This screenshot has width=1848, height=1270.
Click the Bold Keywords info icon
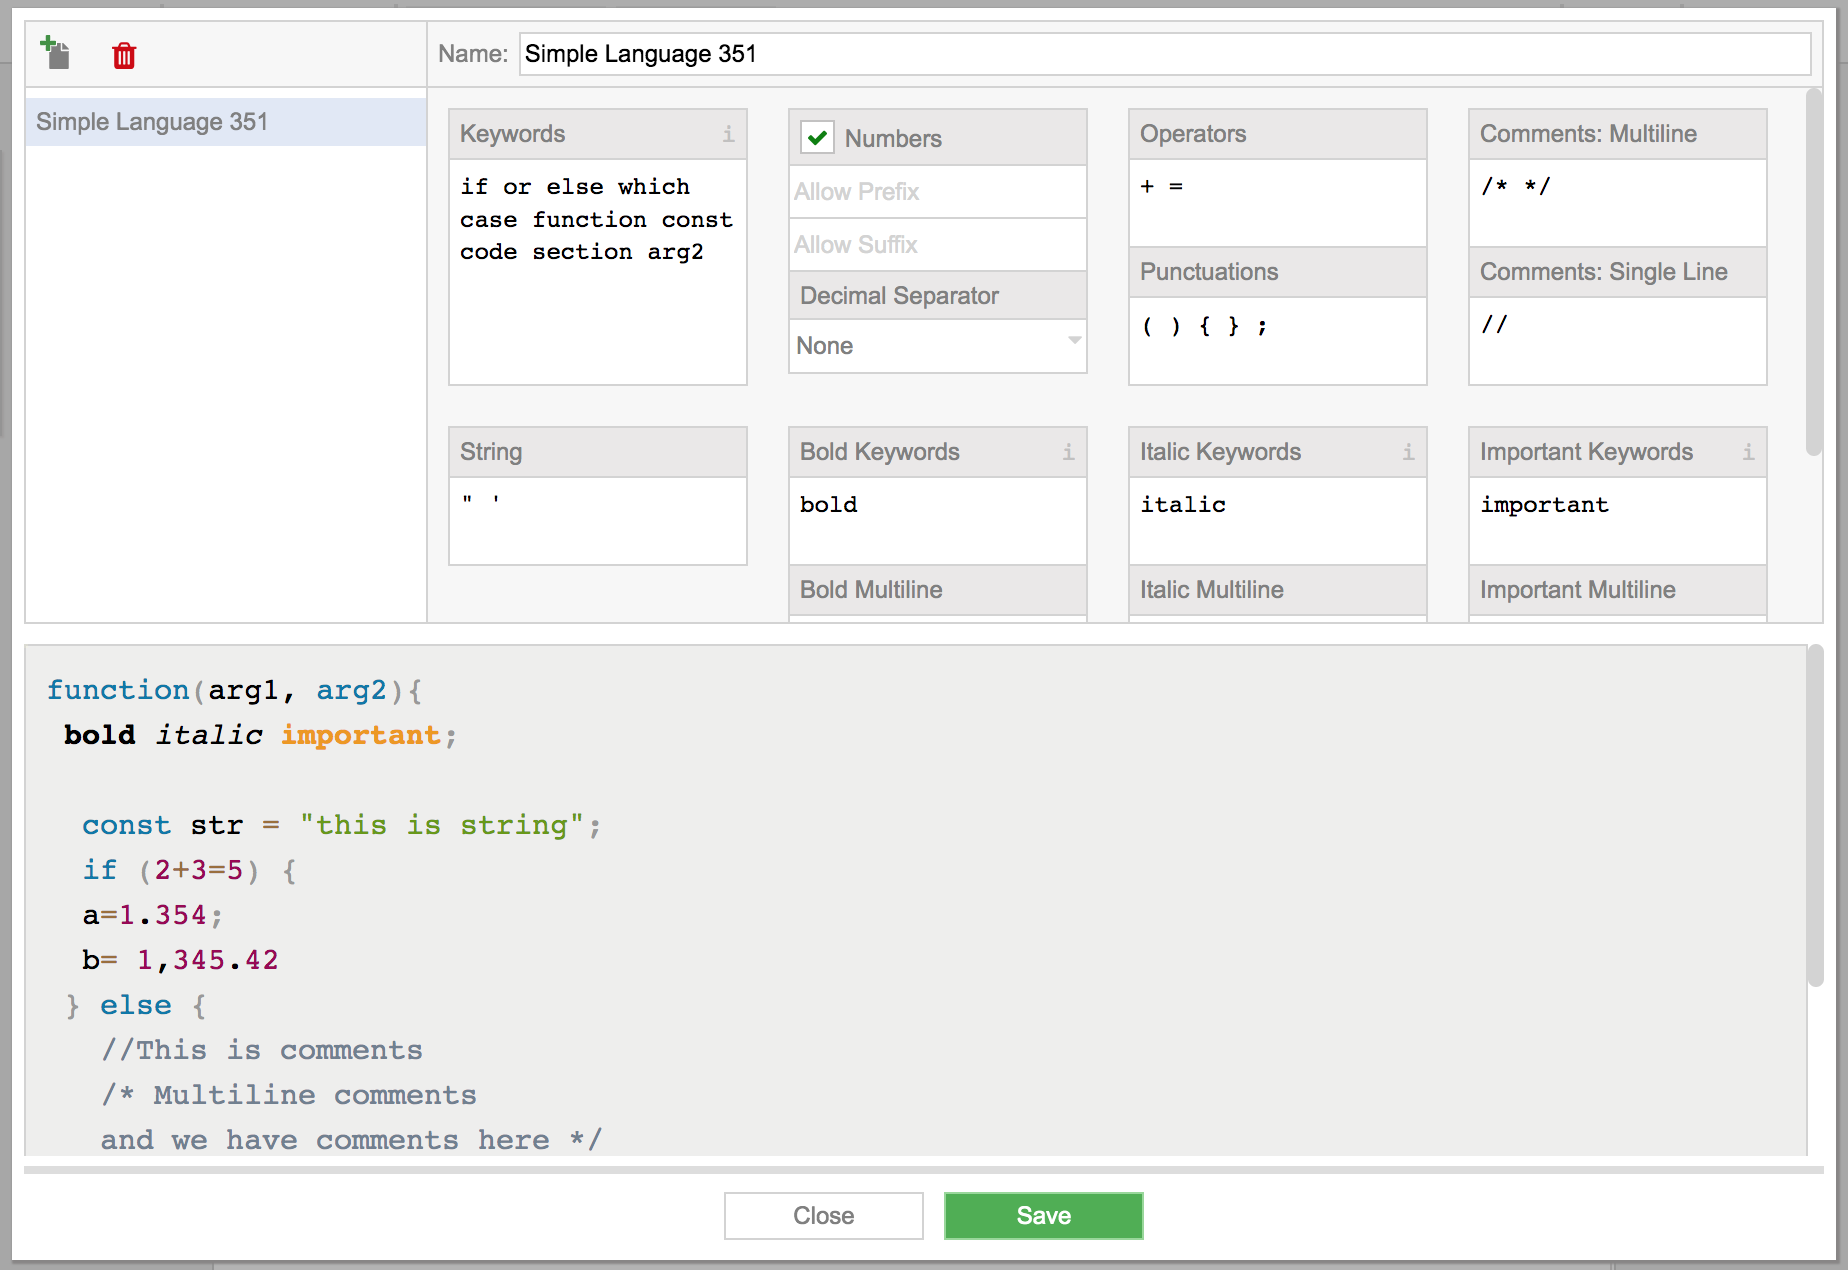point(1068,452)
